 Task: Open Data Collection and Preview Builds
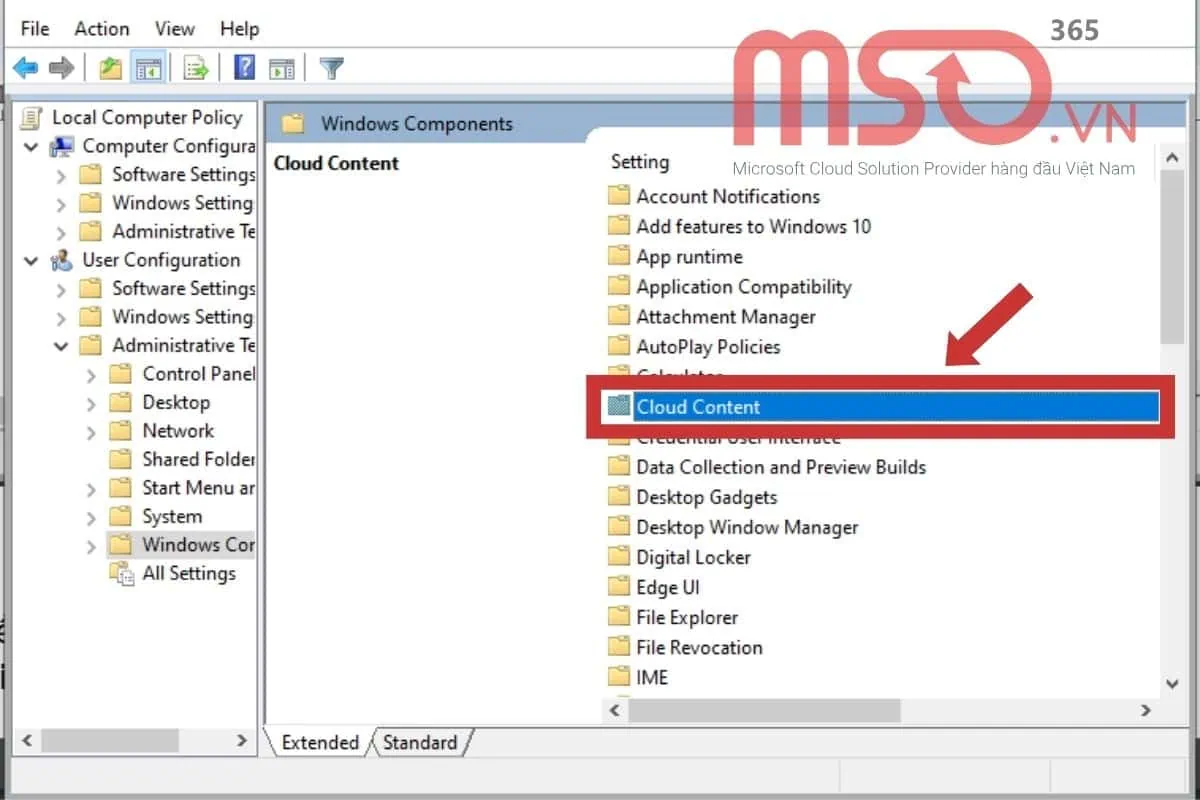(x=781, y=466)
